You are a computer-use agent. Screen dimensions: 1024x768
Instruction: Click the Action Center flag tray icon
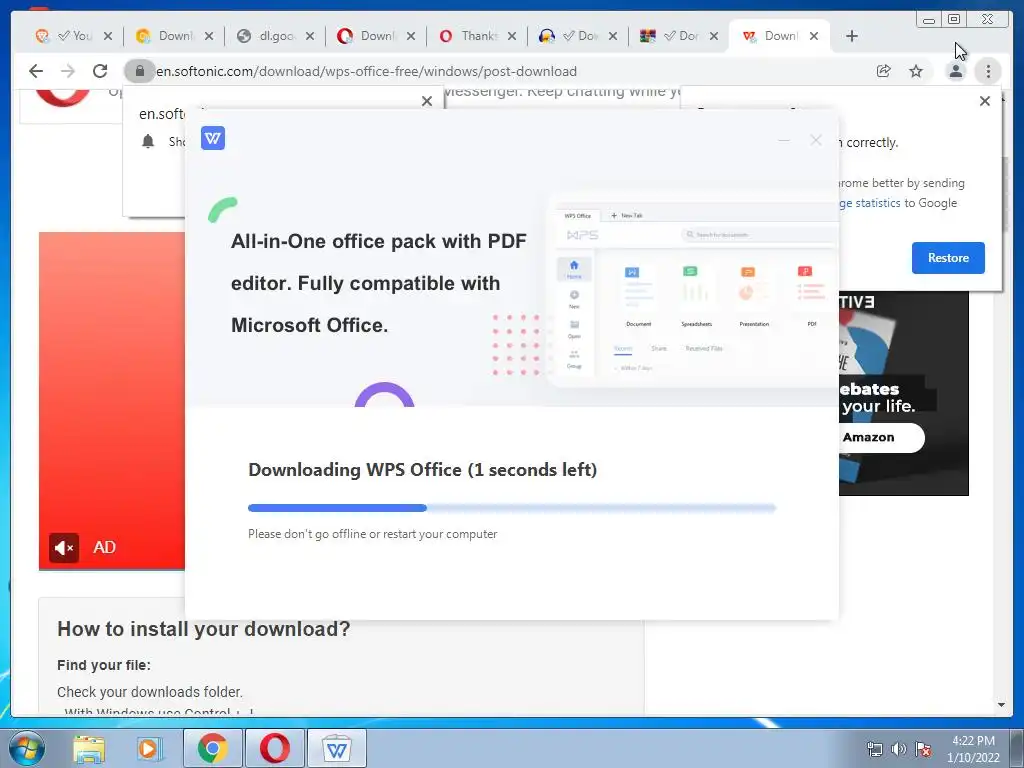(923, 749)
